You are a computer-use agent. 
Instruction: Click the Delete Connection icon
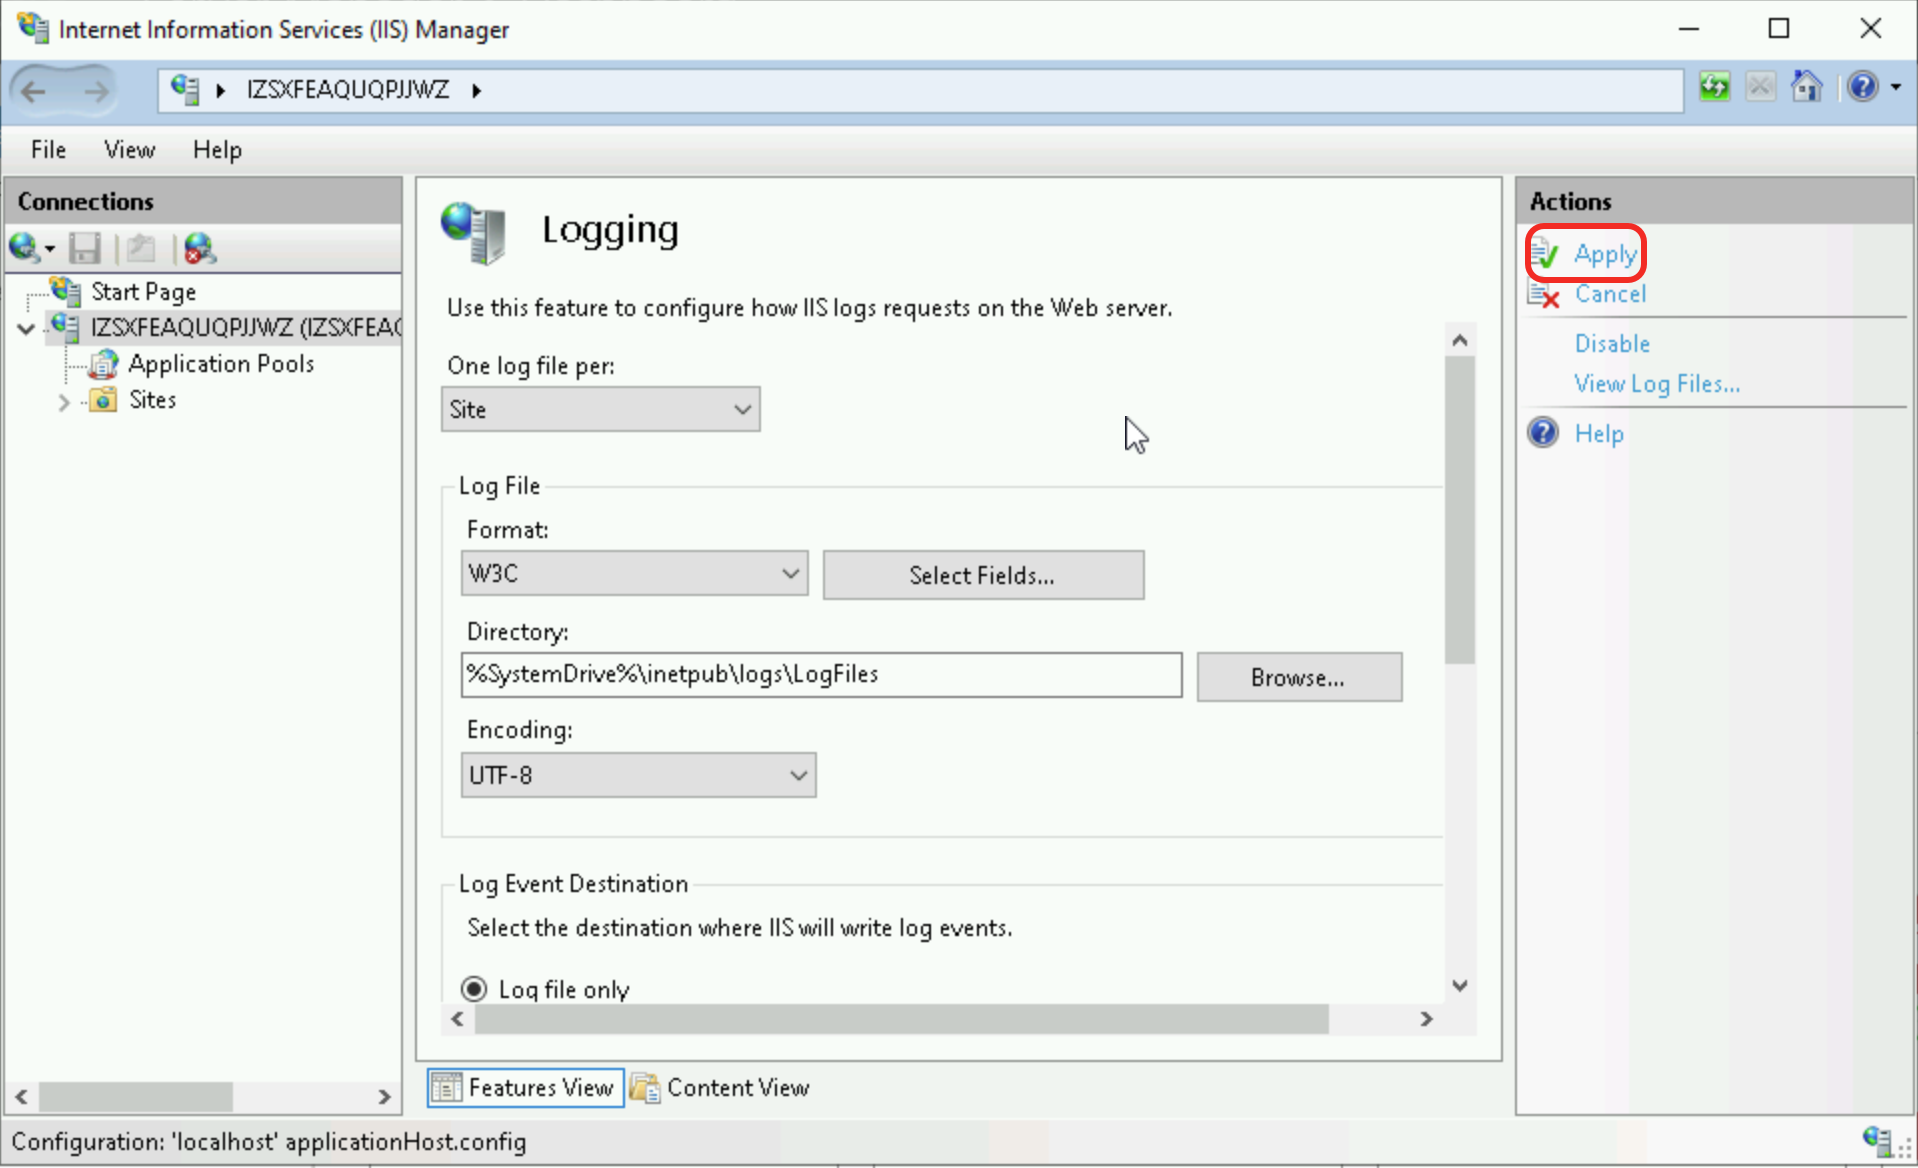(200, 248)
